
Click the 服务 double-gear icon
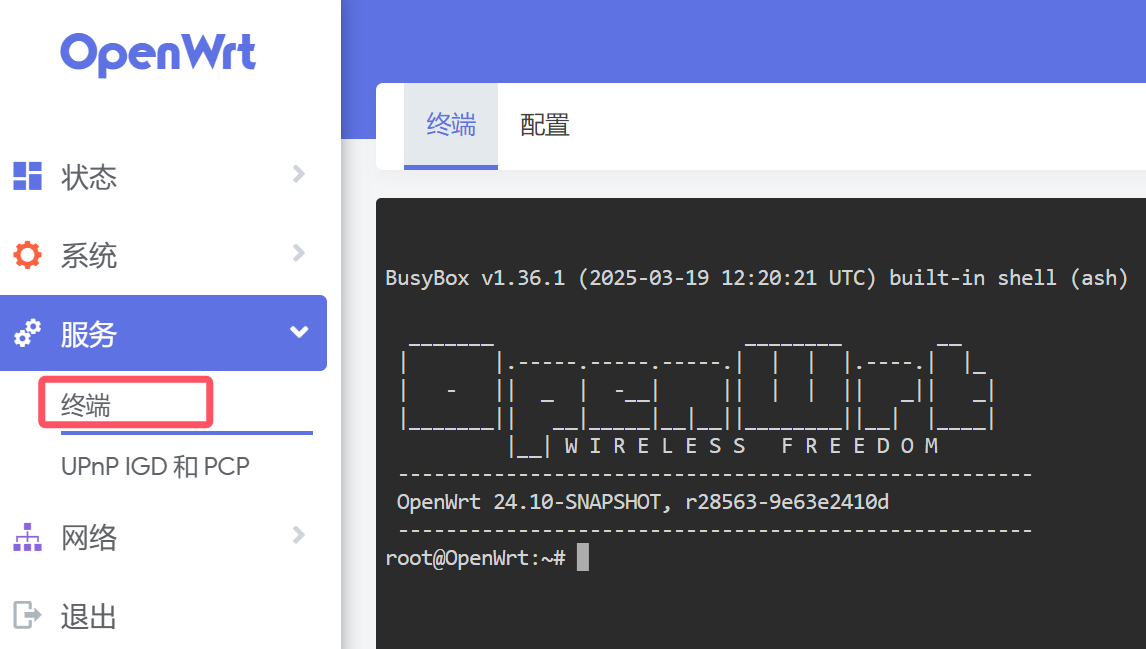click(x=27, y=333)
